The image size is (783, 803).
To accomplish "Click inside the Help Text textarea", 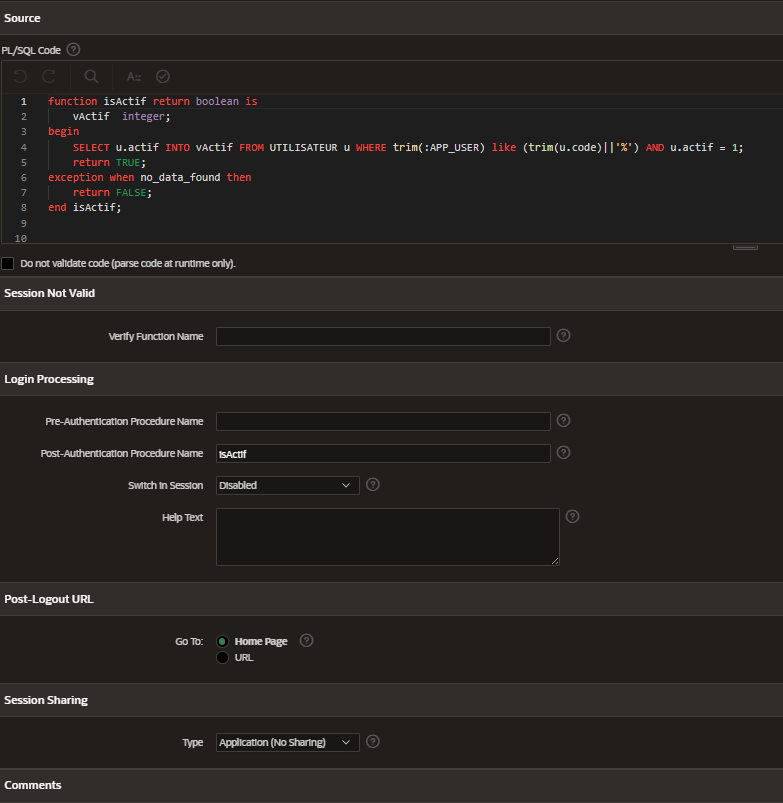I will (x=387, y=537).
